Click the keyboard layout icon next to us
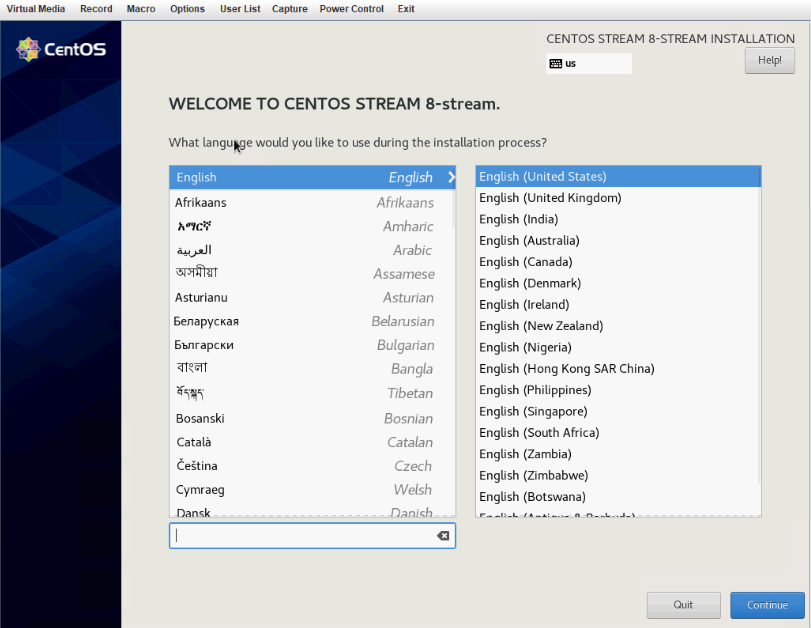This screenshot has width=811, height=628. [555, 64]
